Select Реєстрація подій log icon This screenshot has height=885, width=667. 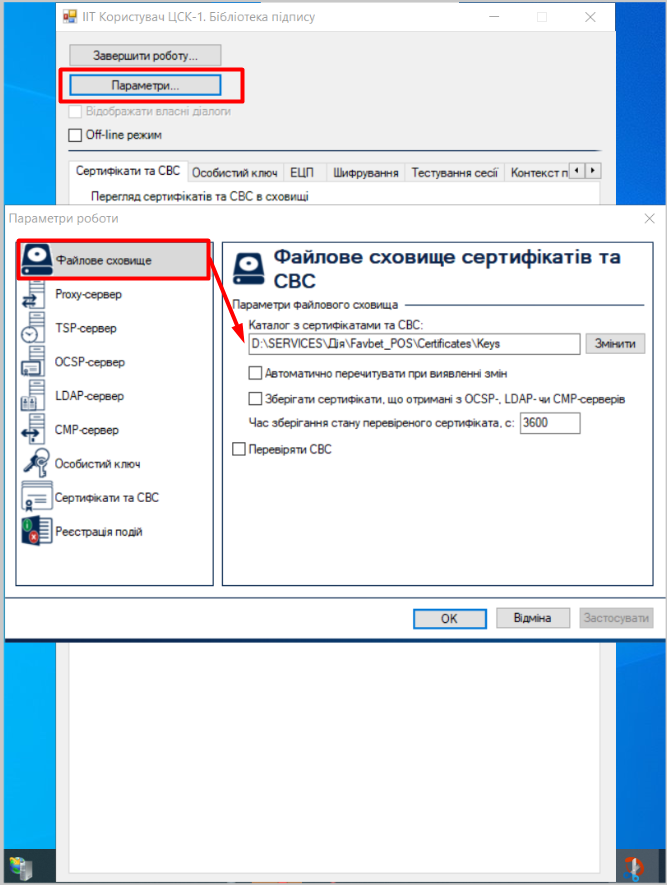[x=37, y=531]
